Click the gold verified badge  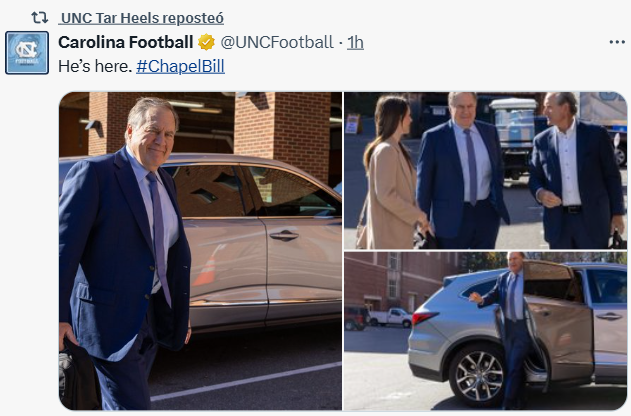tap(206, 42)
